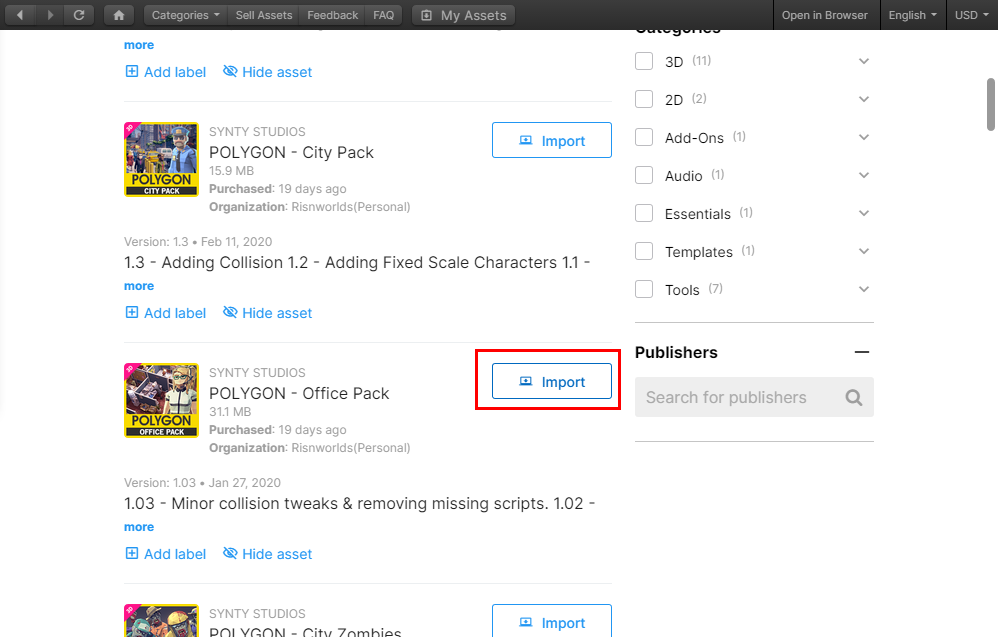Open SYNTY STUDIOS publisher above Office Pack
Viewport: 998px width, 637px height.
click(x=257, y=373)
